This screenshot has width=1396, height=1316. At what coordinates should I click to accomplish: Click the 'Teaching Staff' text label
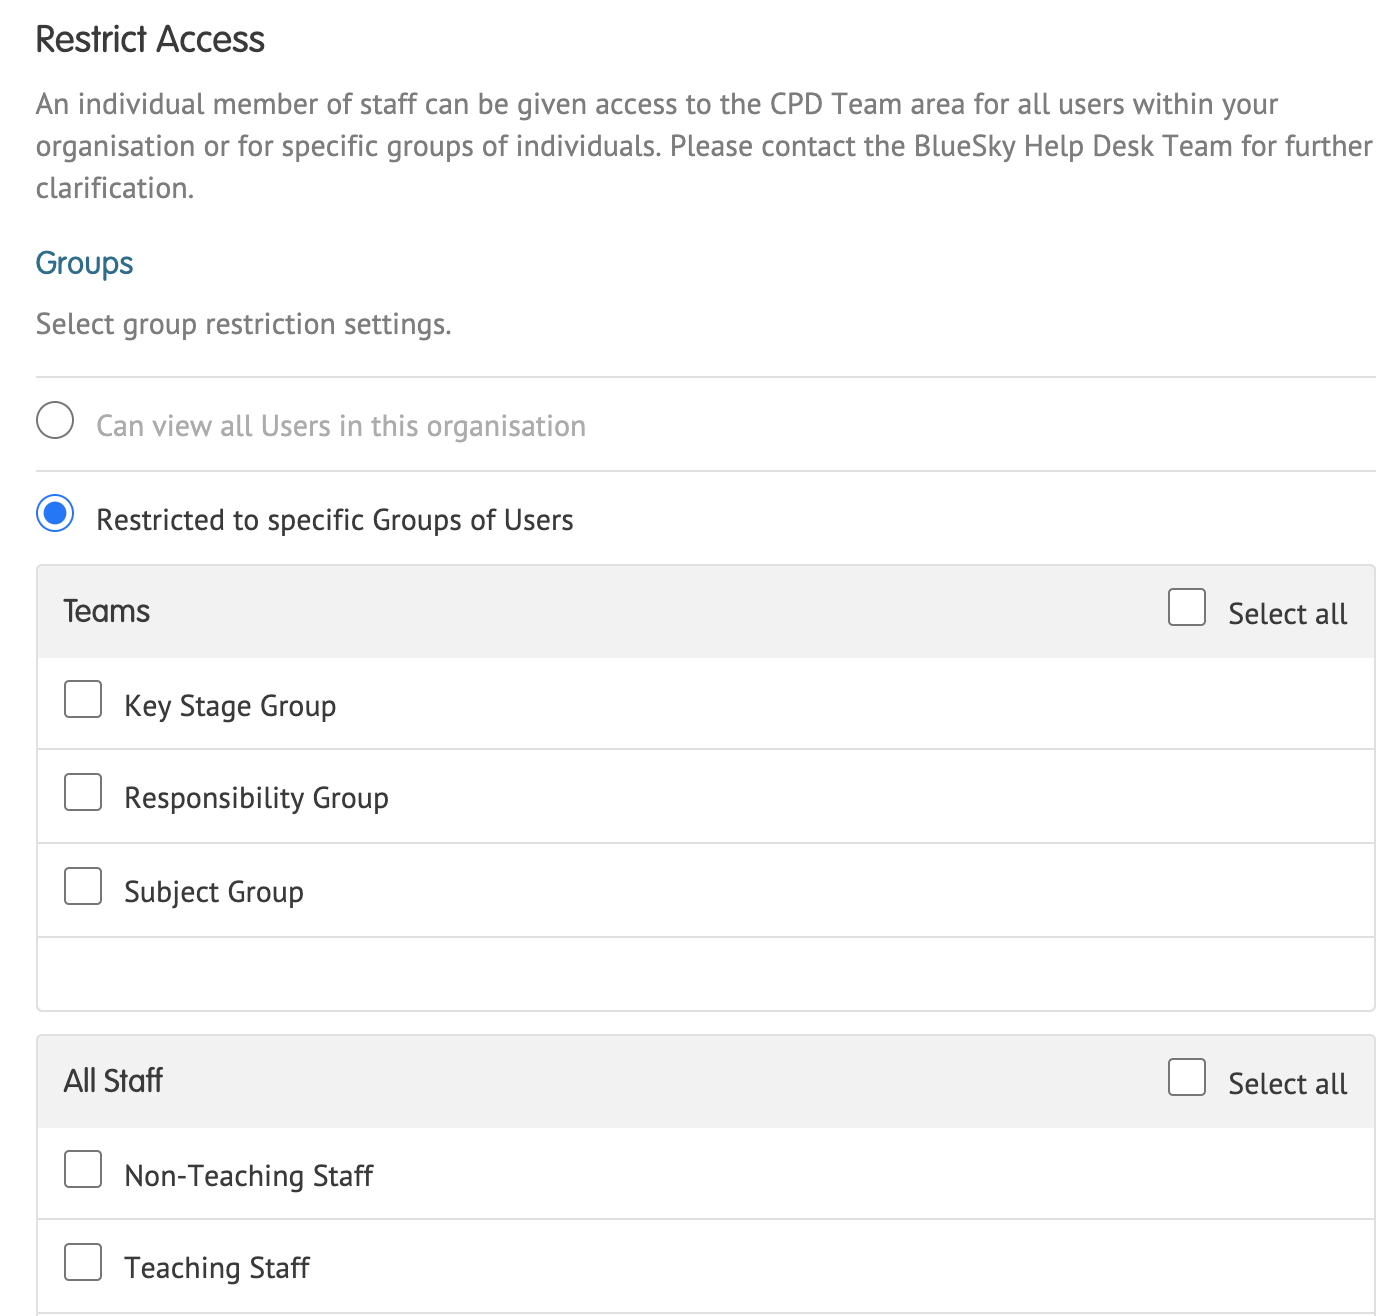[217, 1268]
